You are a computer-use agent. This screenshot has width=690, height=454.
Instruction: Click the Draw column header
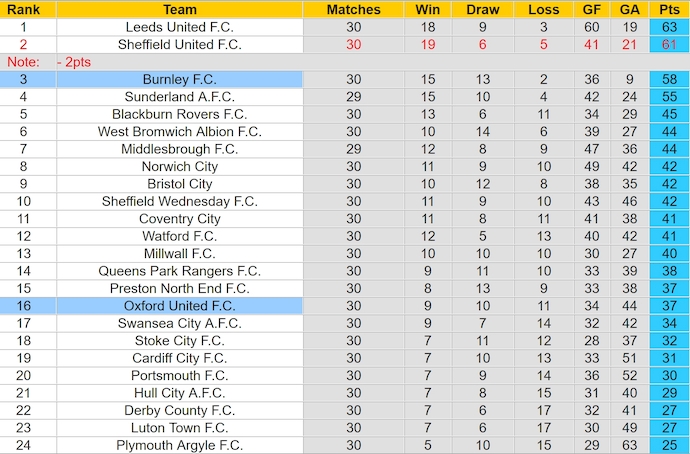coord(483,9)
